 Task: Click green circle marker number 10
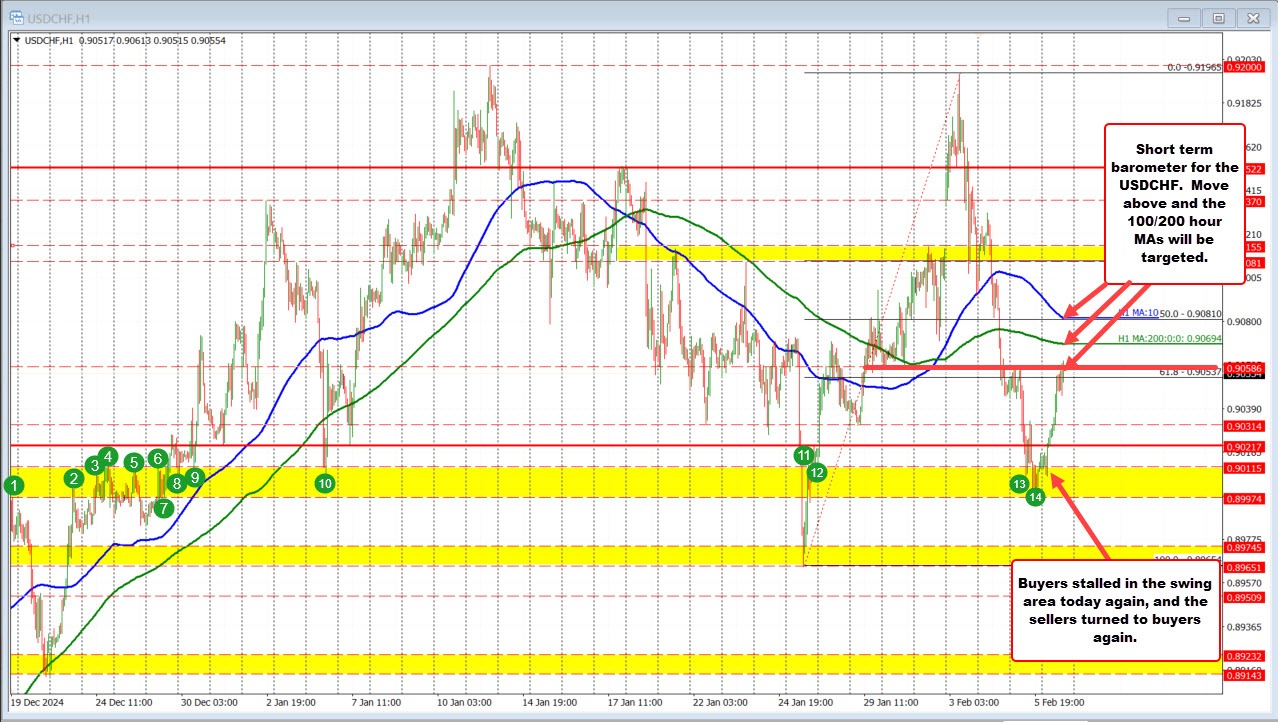pyautogui.click(x=324, y=483)
